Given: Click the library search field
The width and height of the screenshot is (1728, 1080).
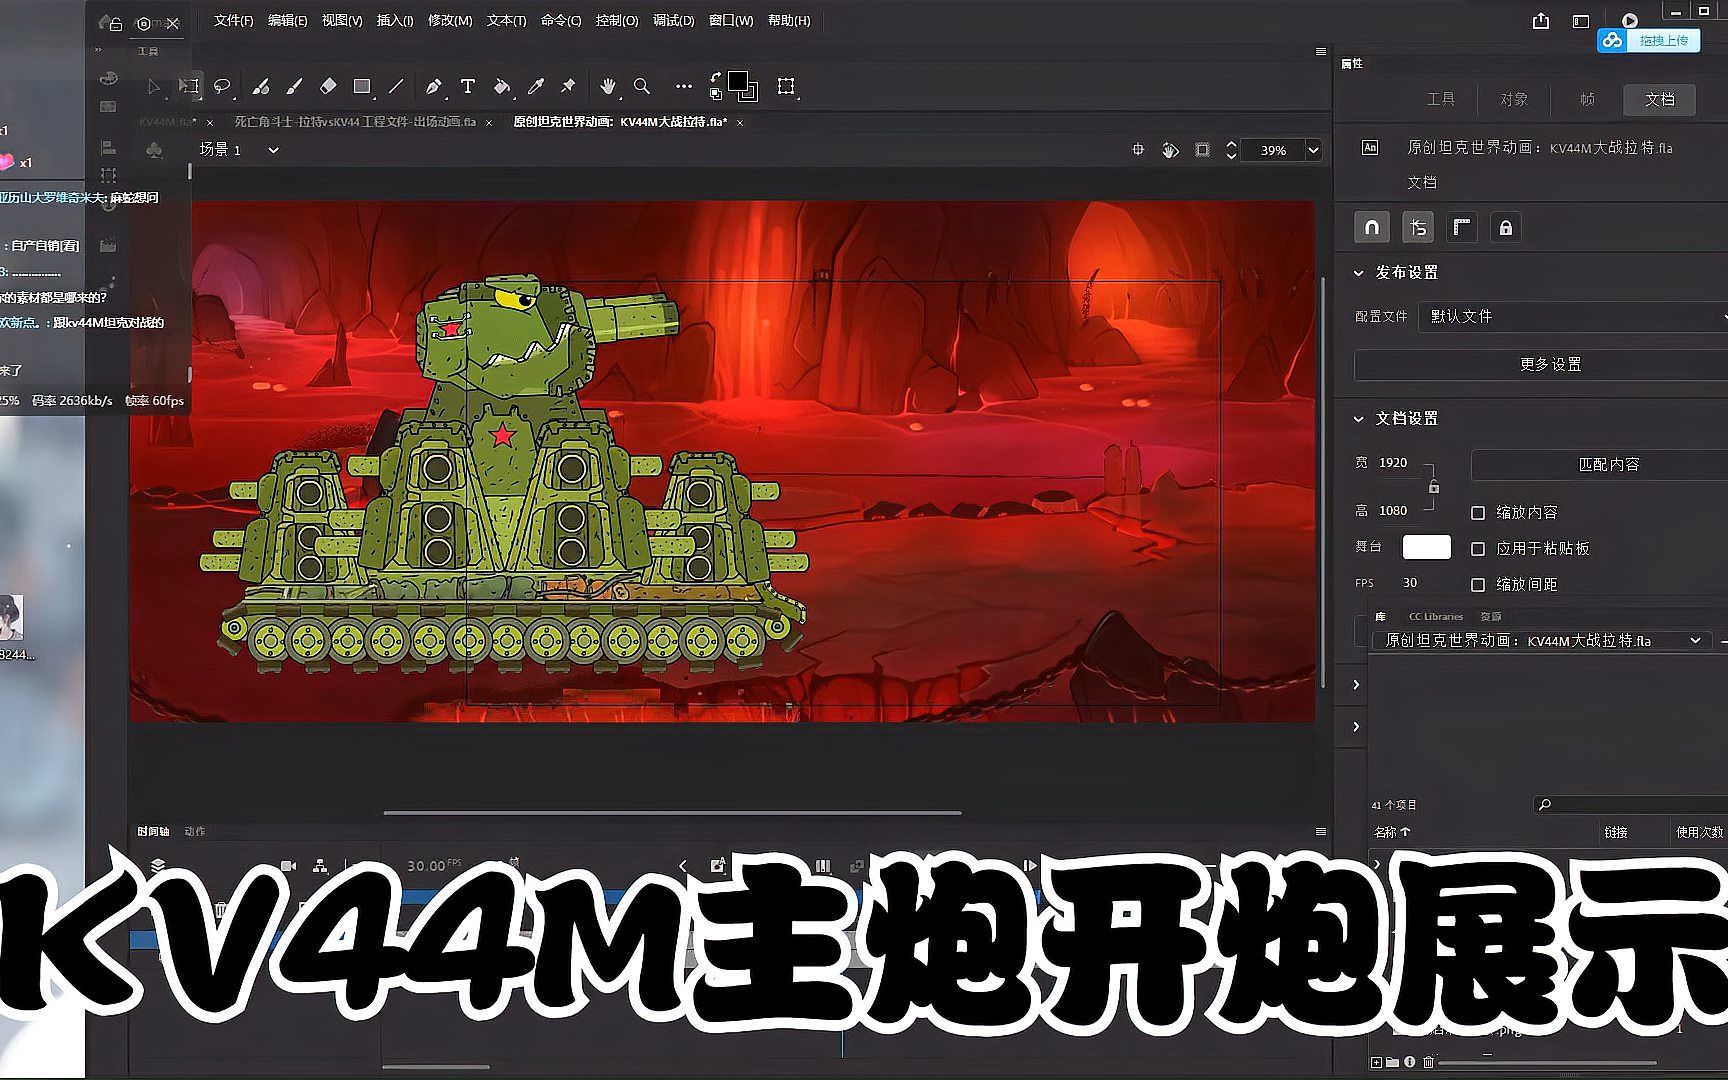Looking at the screenshot, I should [1630, 804].
